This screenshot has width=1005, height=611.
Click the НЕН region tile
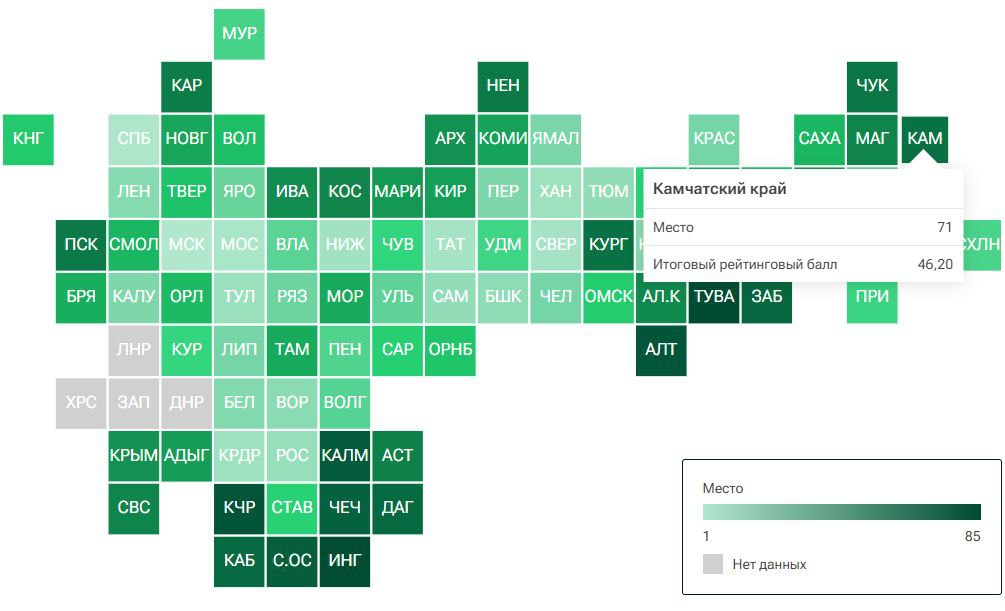pyautogui.click(x=503, y=86)
